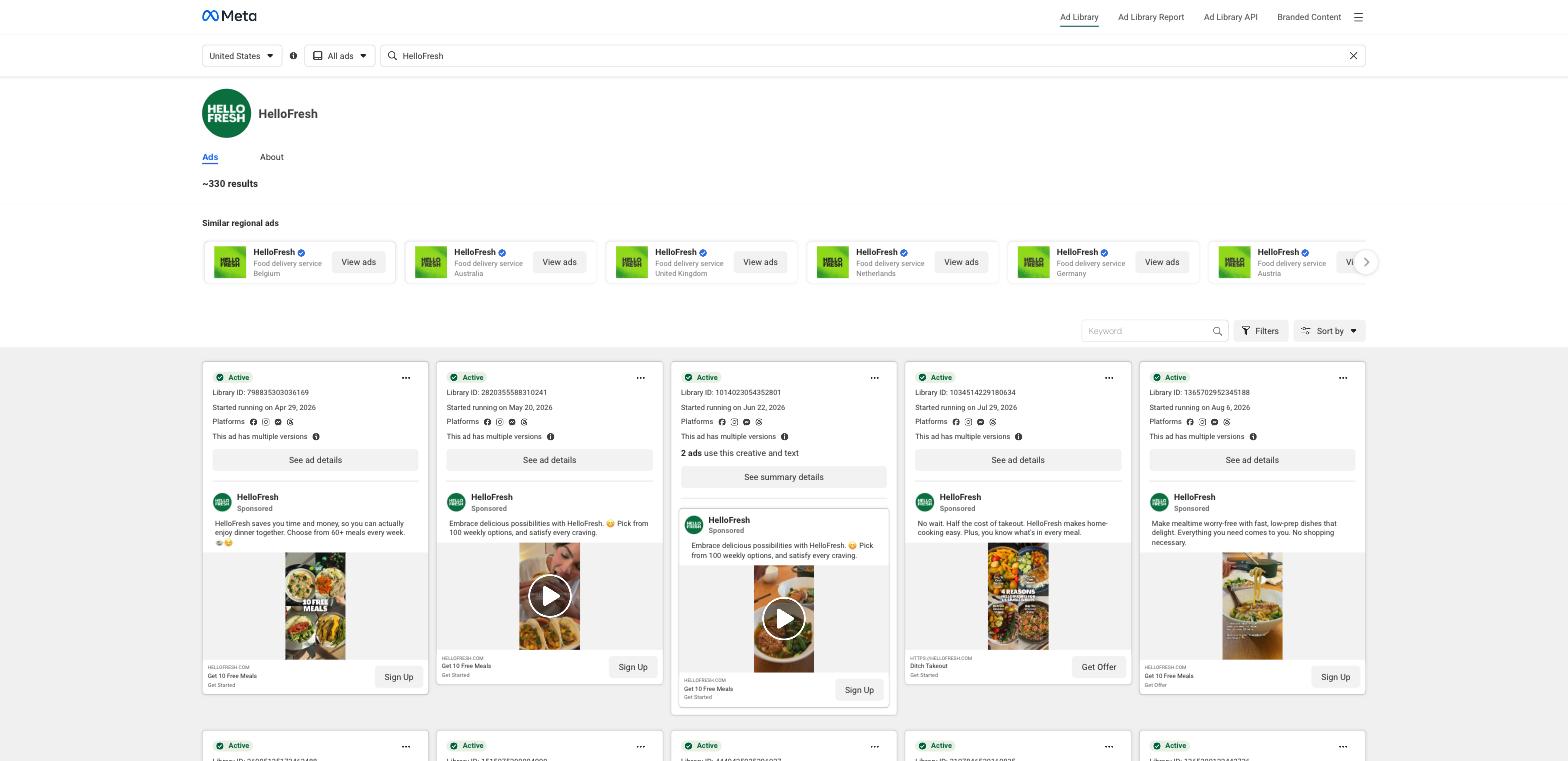Clear the HelloFresh search with X
This screenshot has width=1568, height=761.
coord(1353,56)
